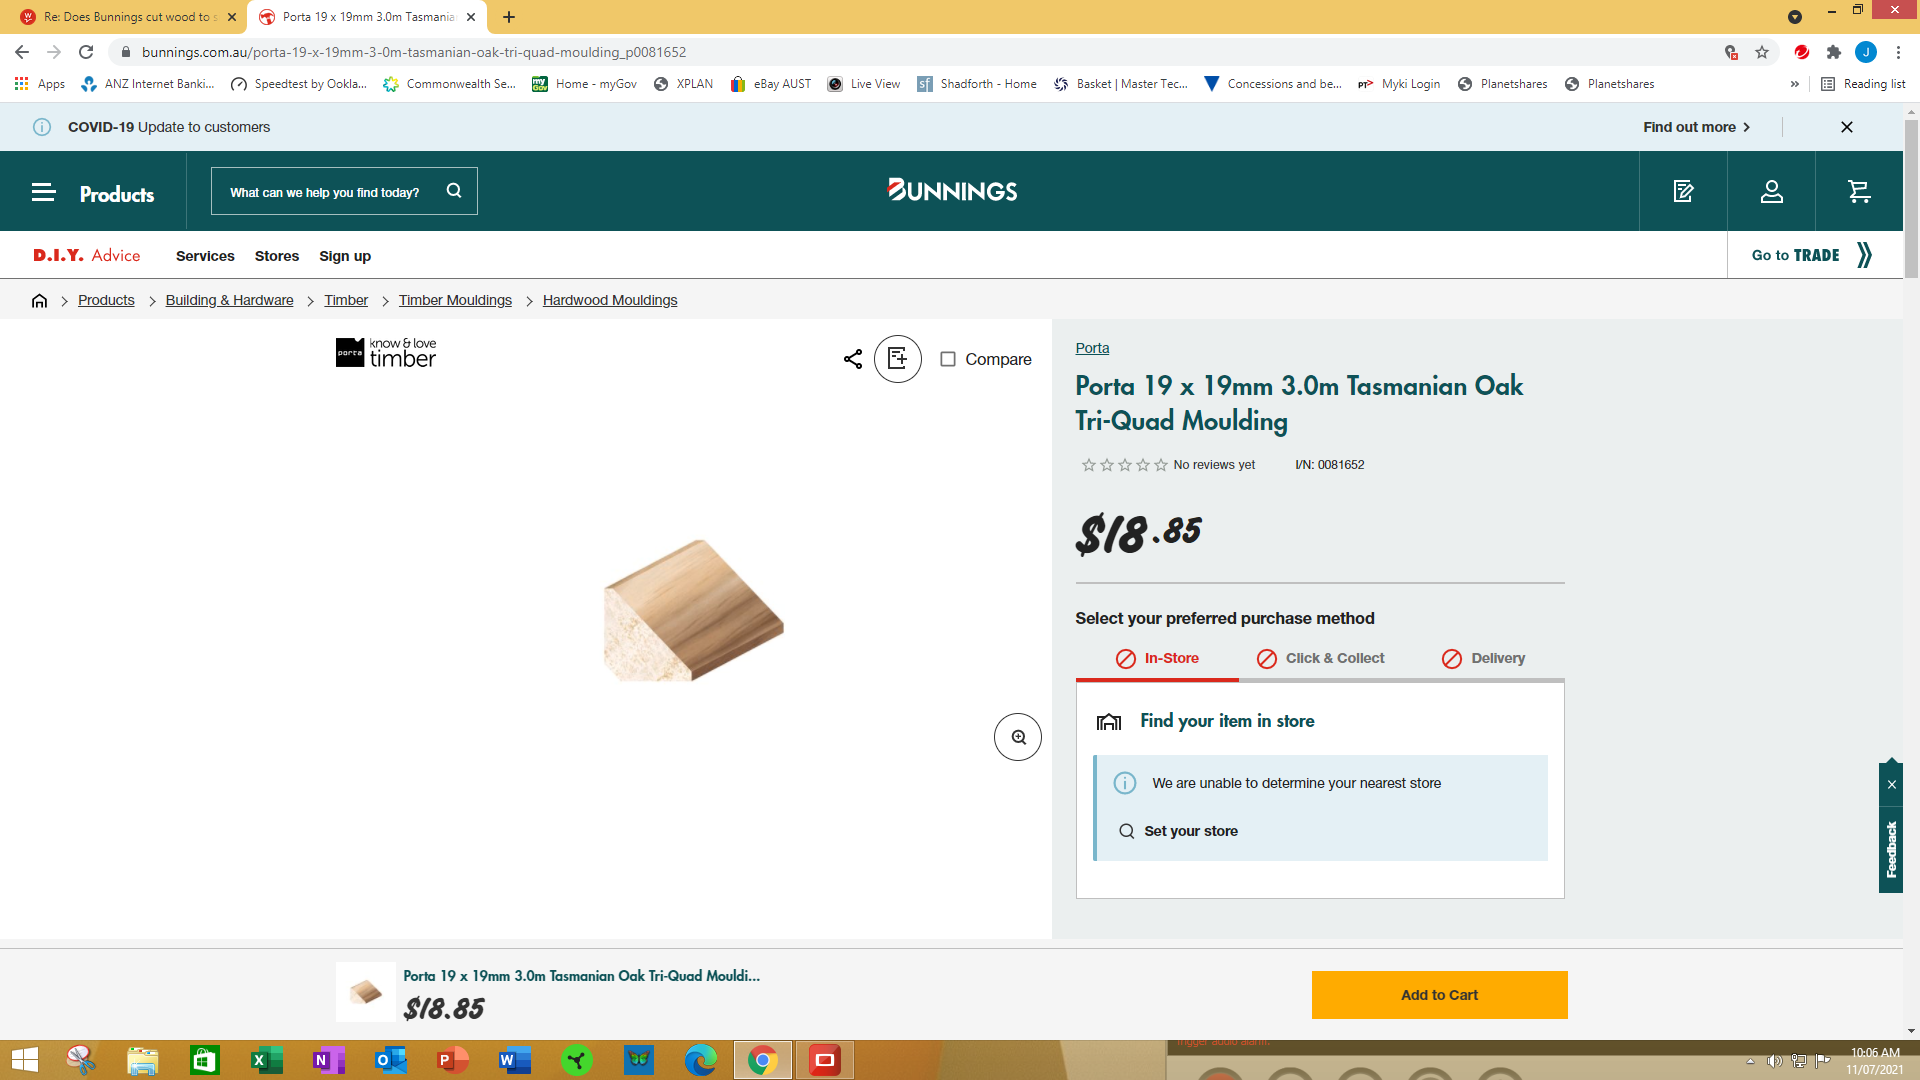Viewport: 1920px width, 1080px height.
Task: Click the user account icon
Action: click(x=1771, y=191)
